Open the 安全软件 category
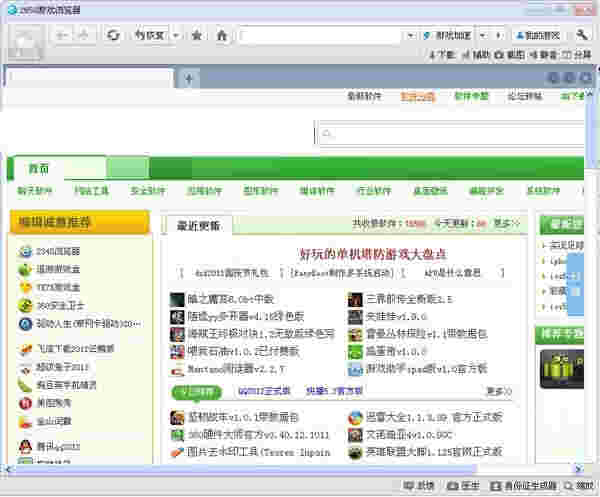The height and width of the screenshot is (497, 600). (148, 191)
